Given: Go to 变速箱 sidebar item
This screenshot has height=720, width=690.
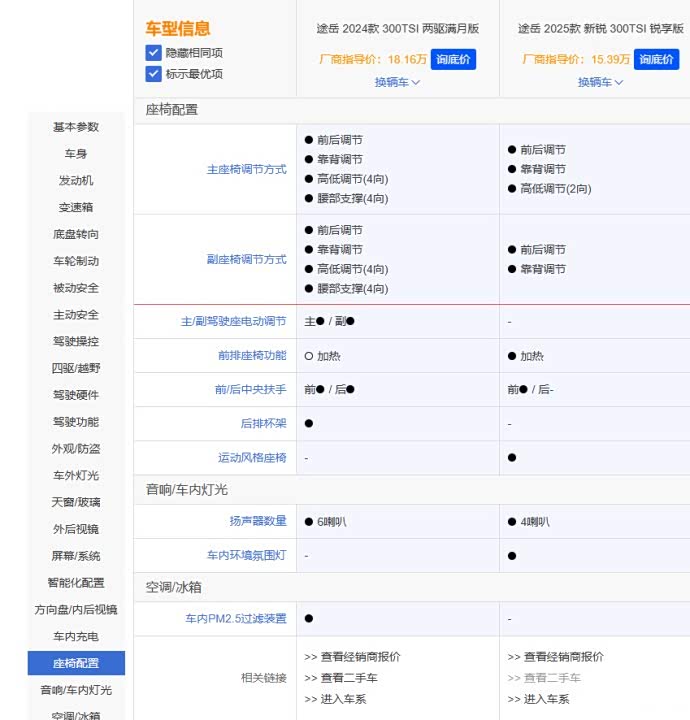Looking at the screenshot, I should (x=76, y=208).
